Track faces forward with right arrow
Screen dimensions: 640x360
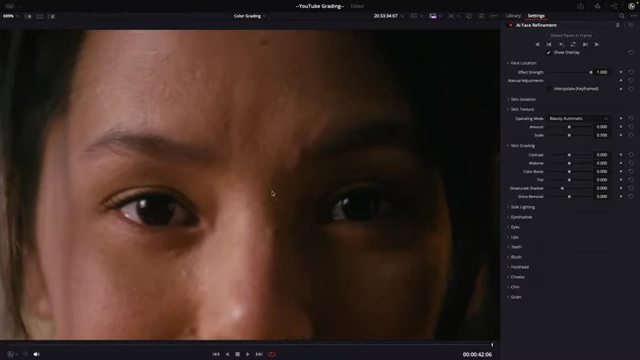coord(597,44)
